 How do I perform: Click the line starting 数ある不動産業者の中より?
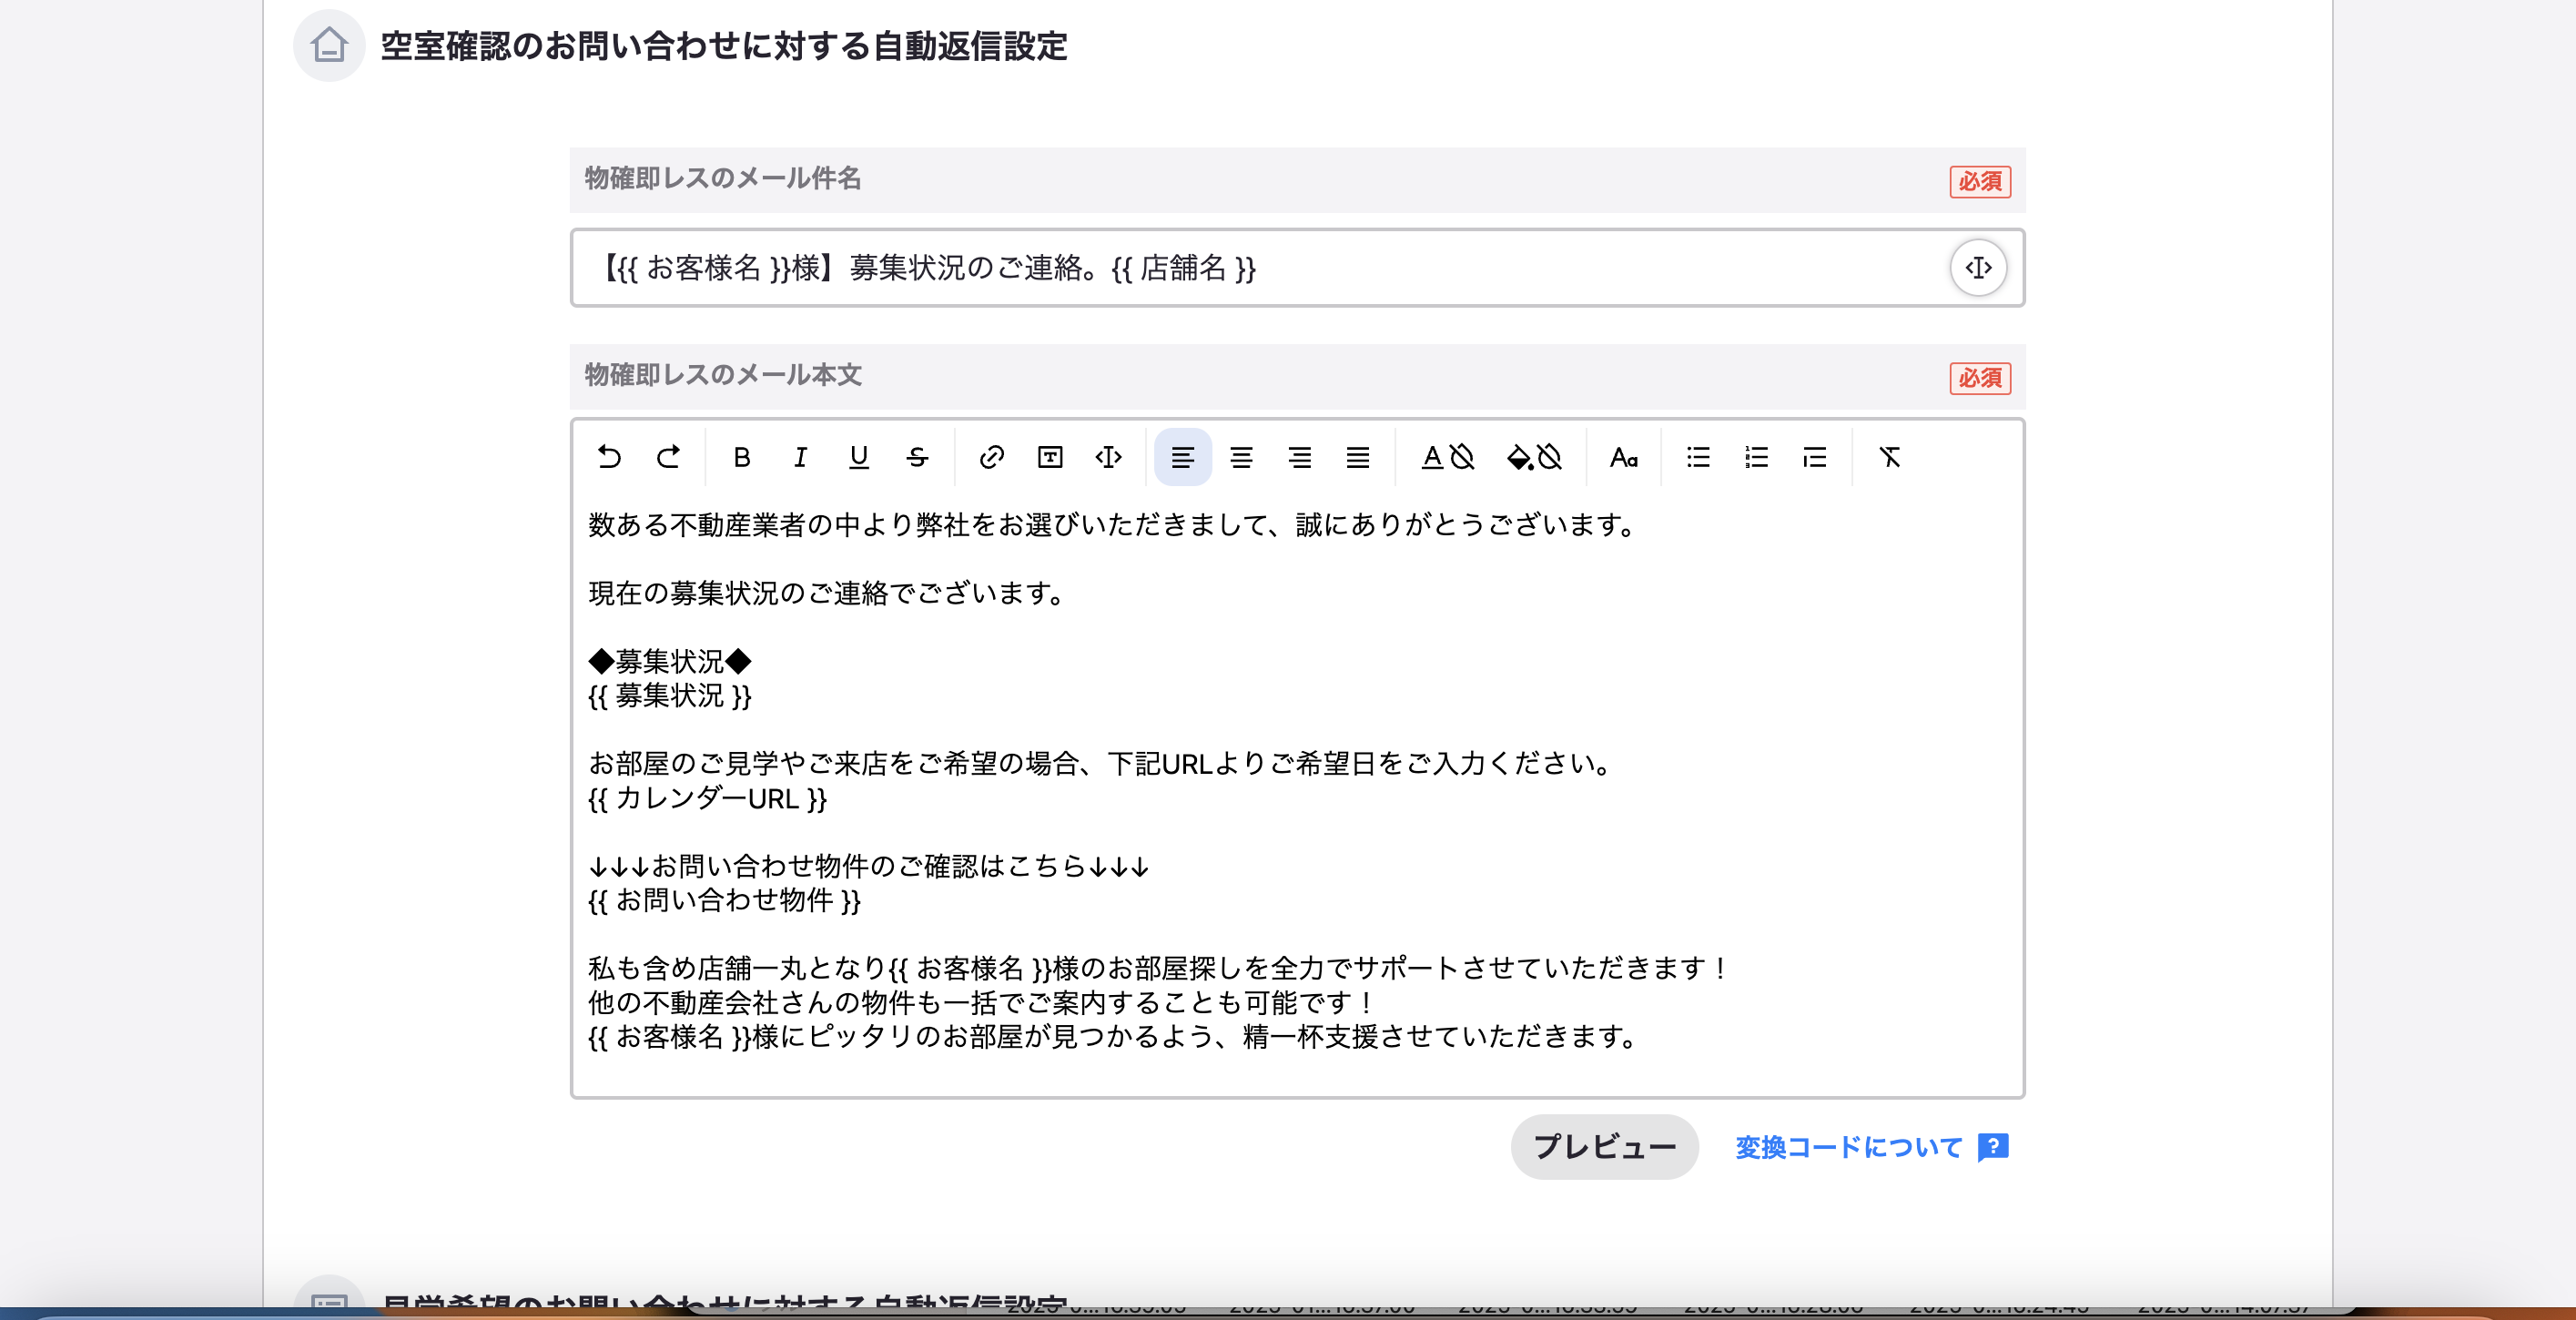pyautogui.click(x=1114, y=525)
